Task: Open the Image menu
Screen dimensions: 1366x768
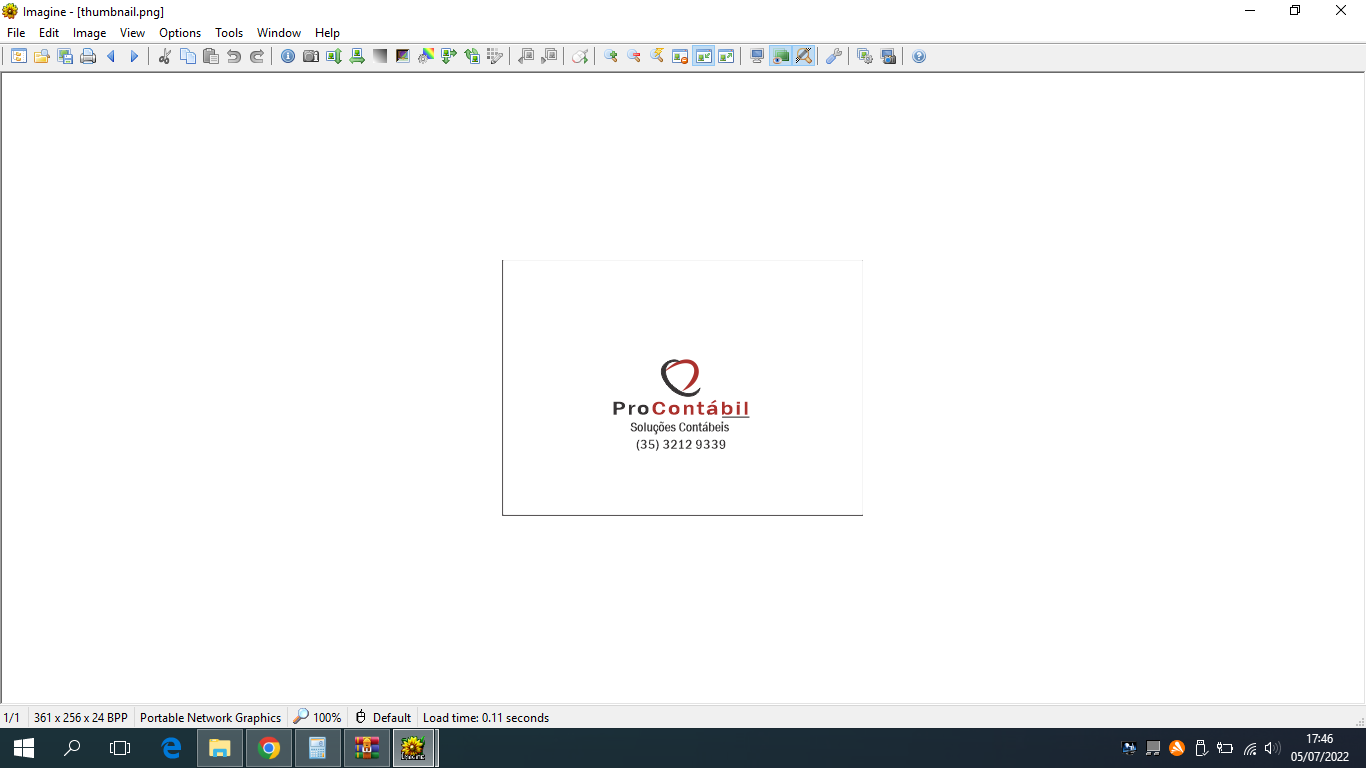Action: 90,33
